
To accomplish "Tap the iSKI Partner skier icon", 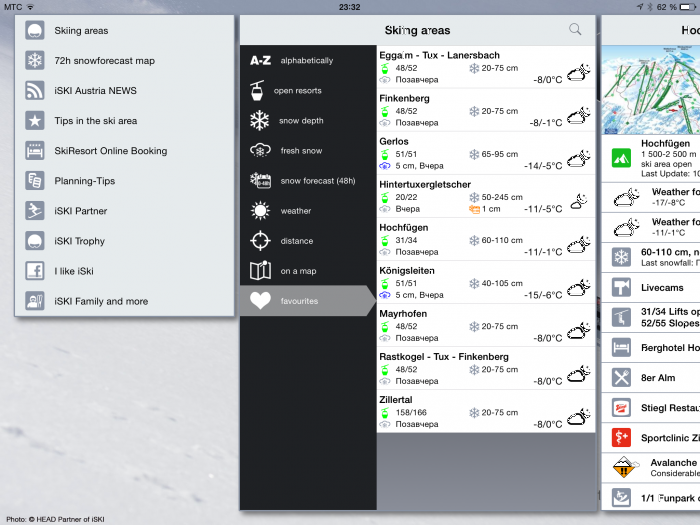I will tap(35, 211).
